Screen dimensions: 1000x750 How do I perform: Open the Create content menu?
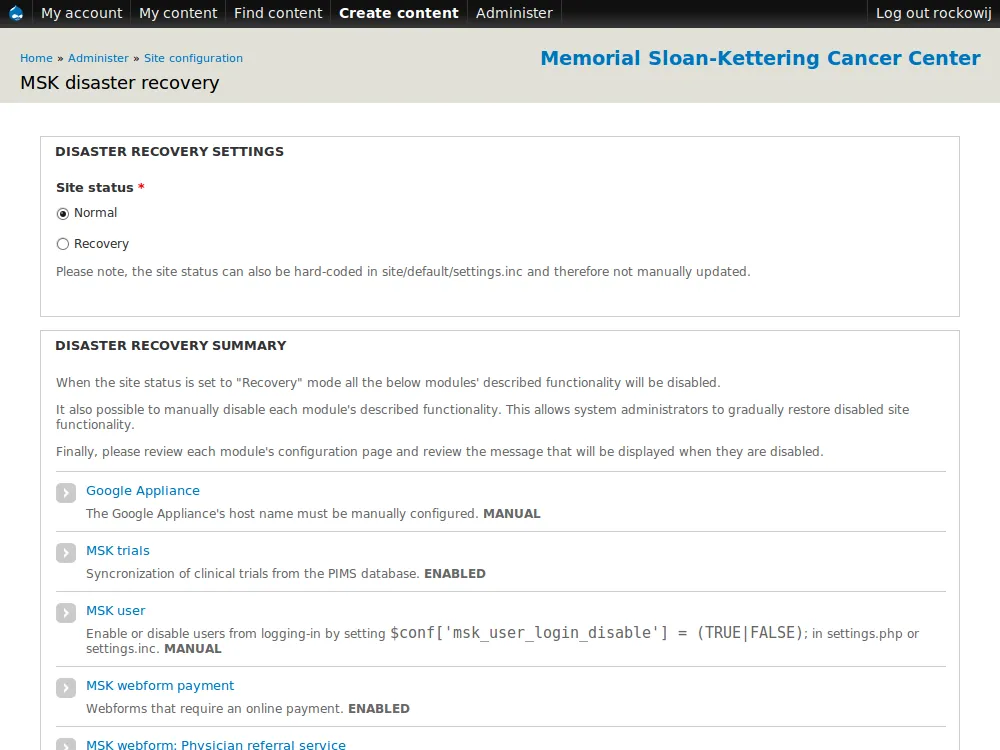[399, 13]
